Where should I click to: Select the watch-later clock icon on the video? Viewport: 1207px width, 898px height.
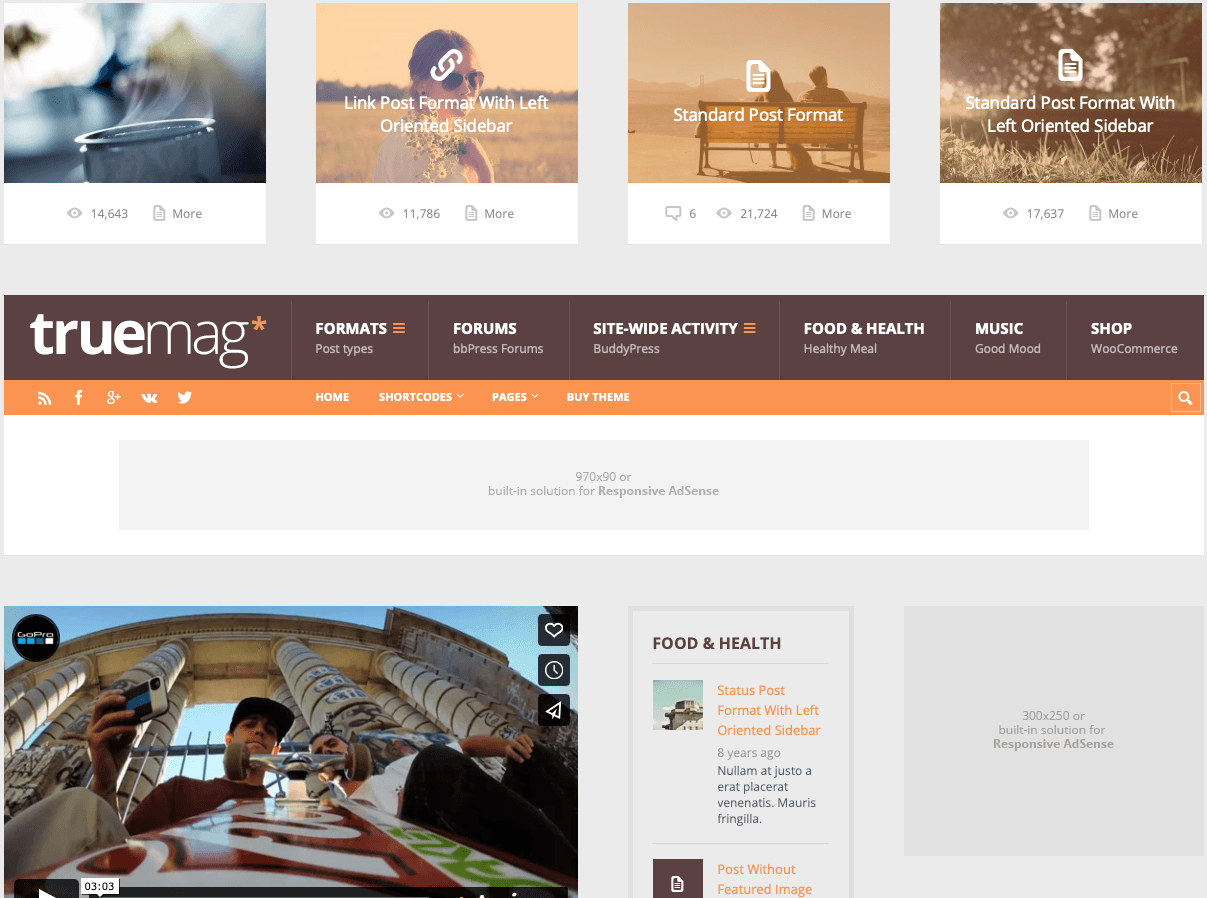pos(554,670)
